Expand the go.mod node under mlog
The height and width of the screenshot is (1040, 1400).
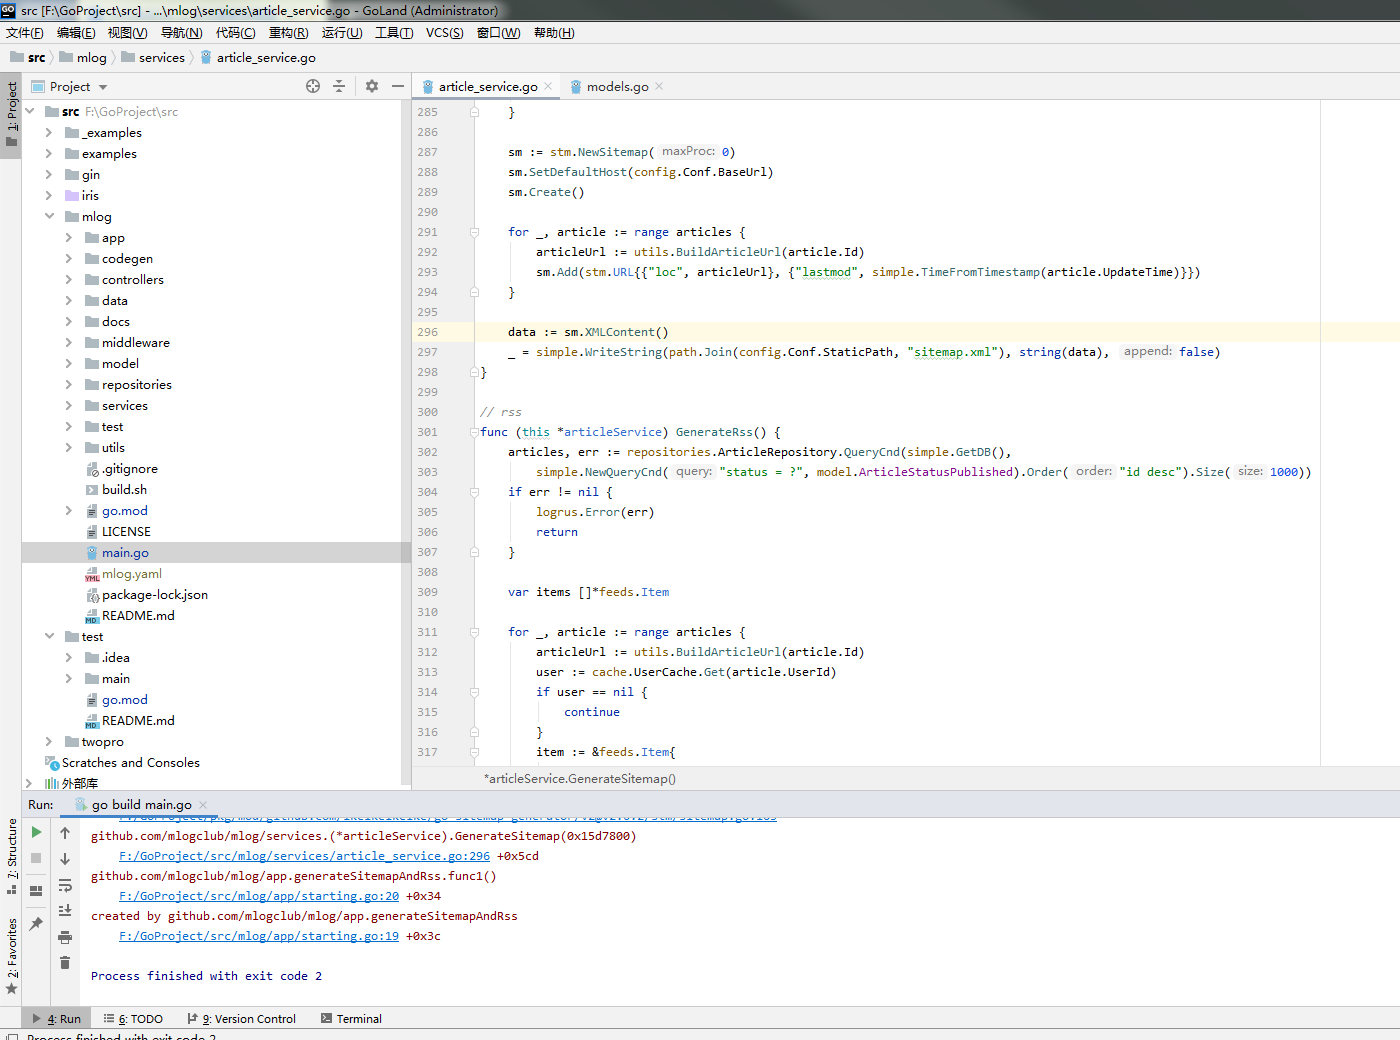69,511
